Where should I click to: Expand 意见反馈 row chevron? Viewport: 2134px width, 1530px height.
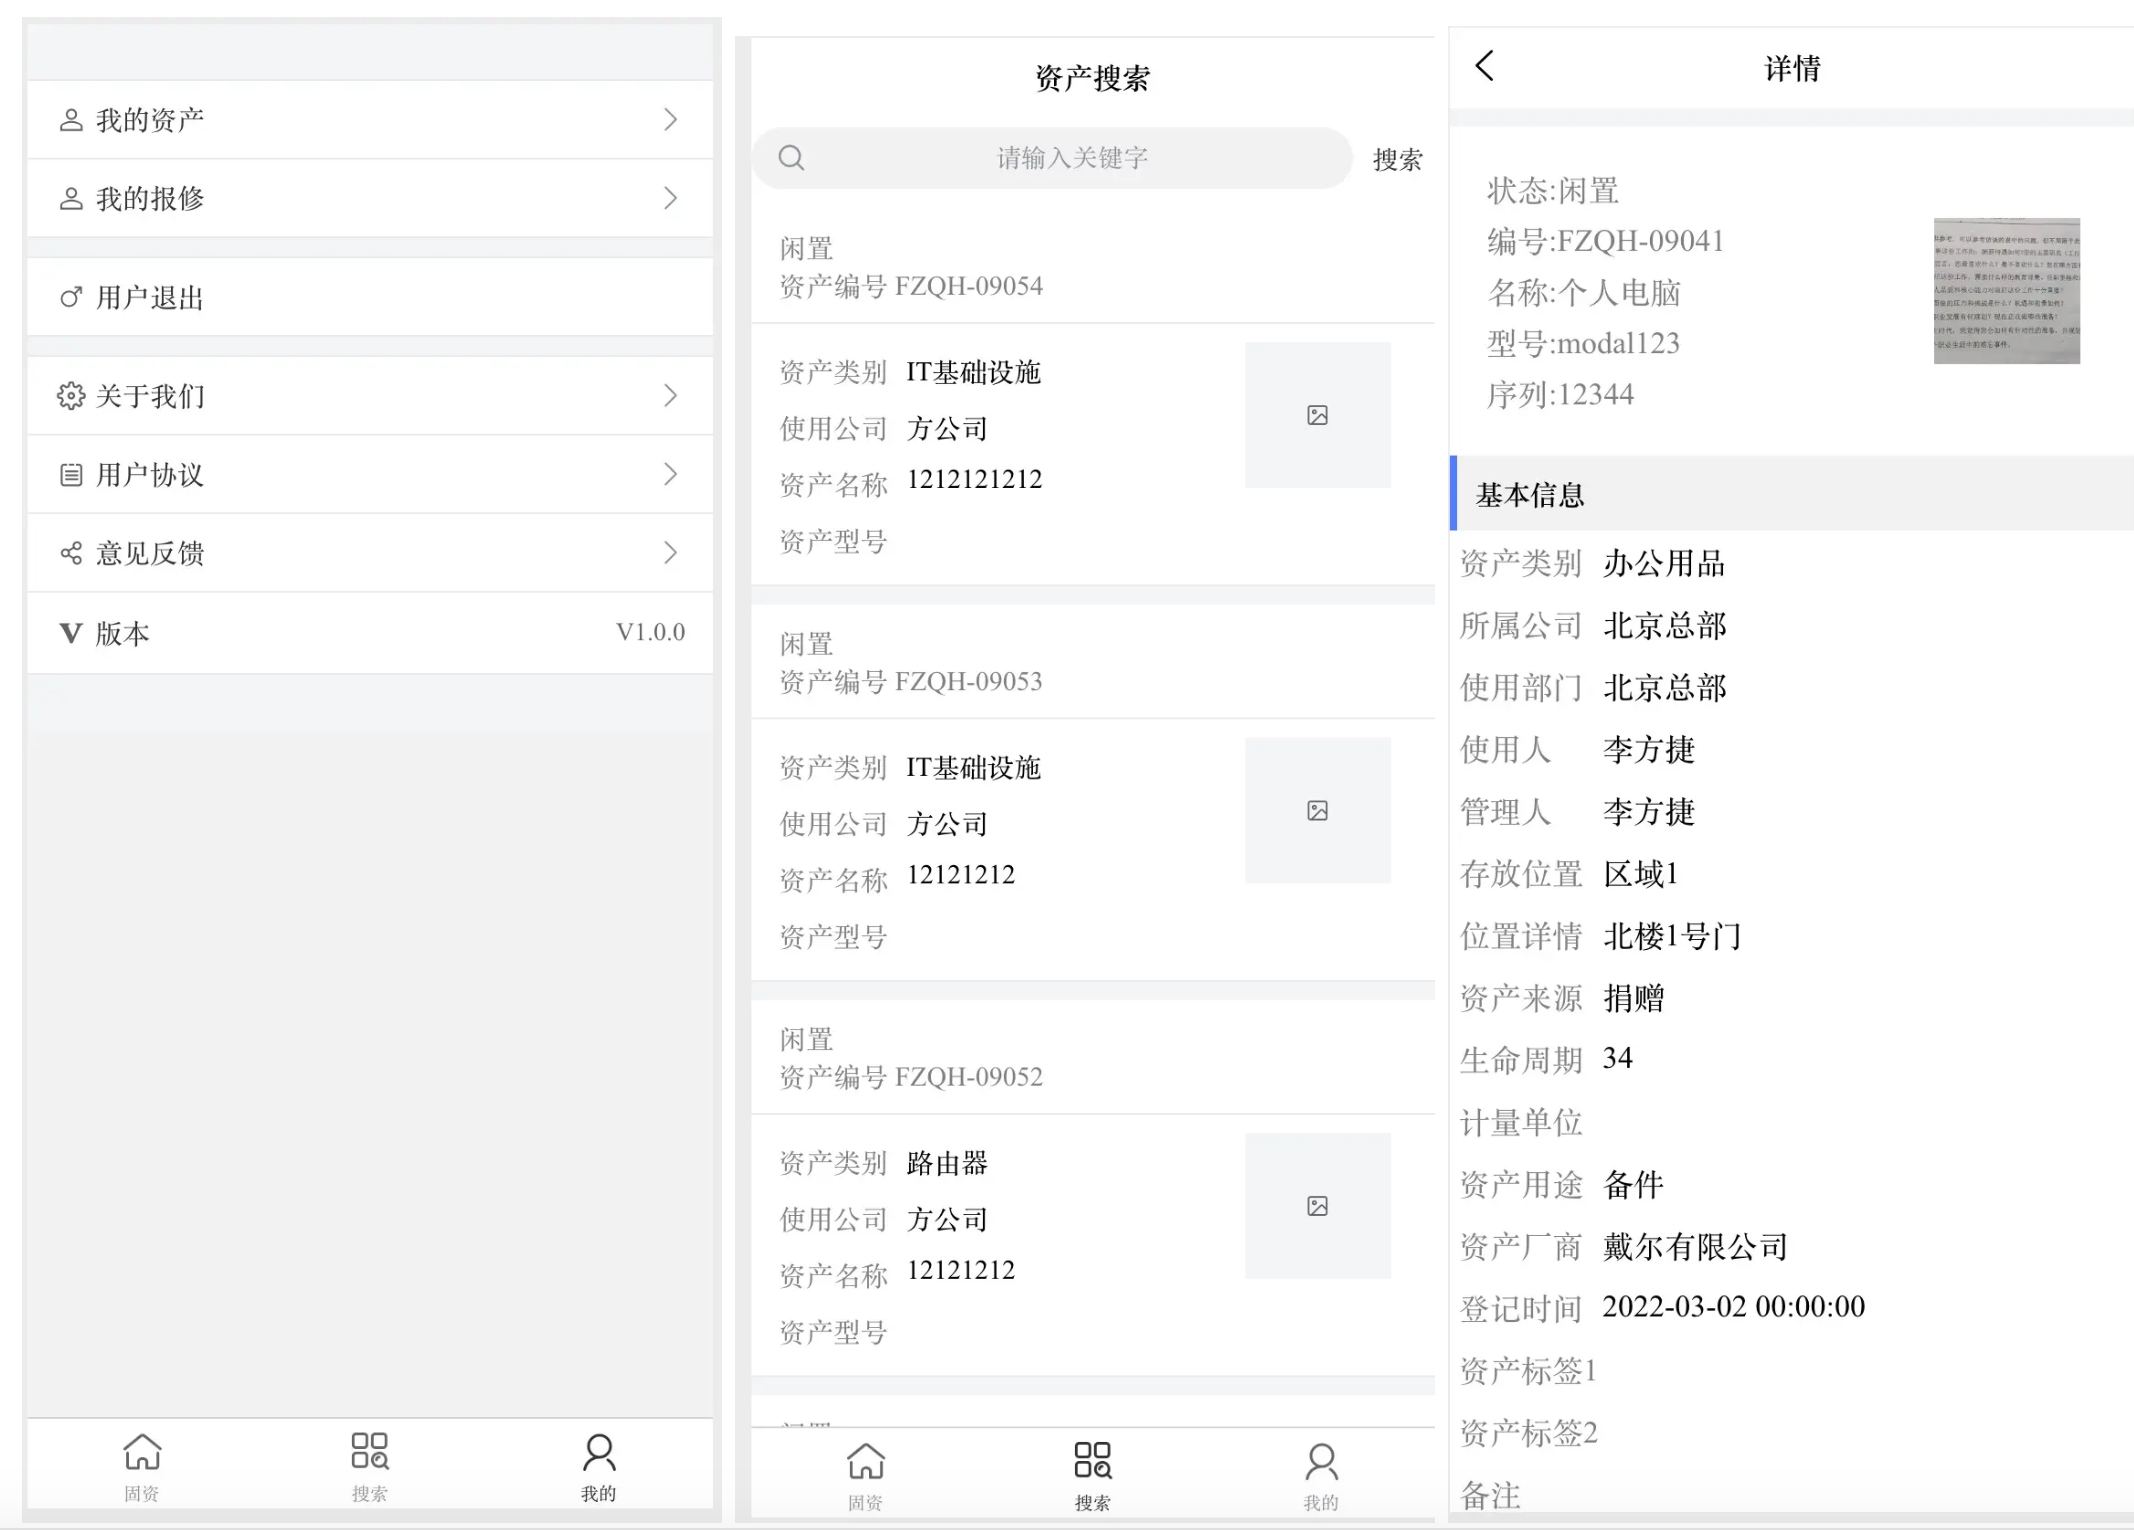tap(671, 553)
